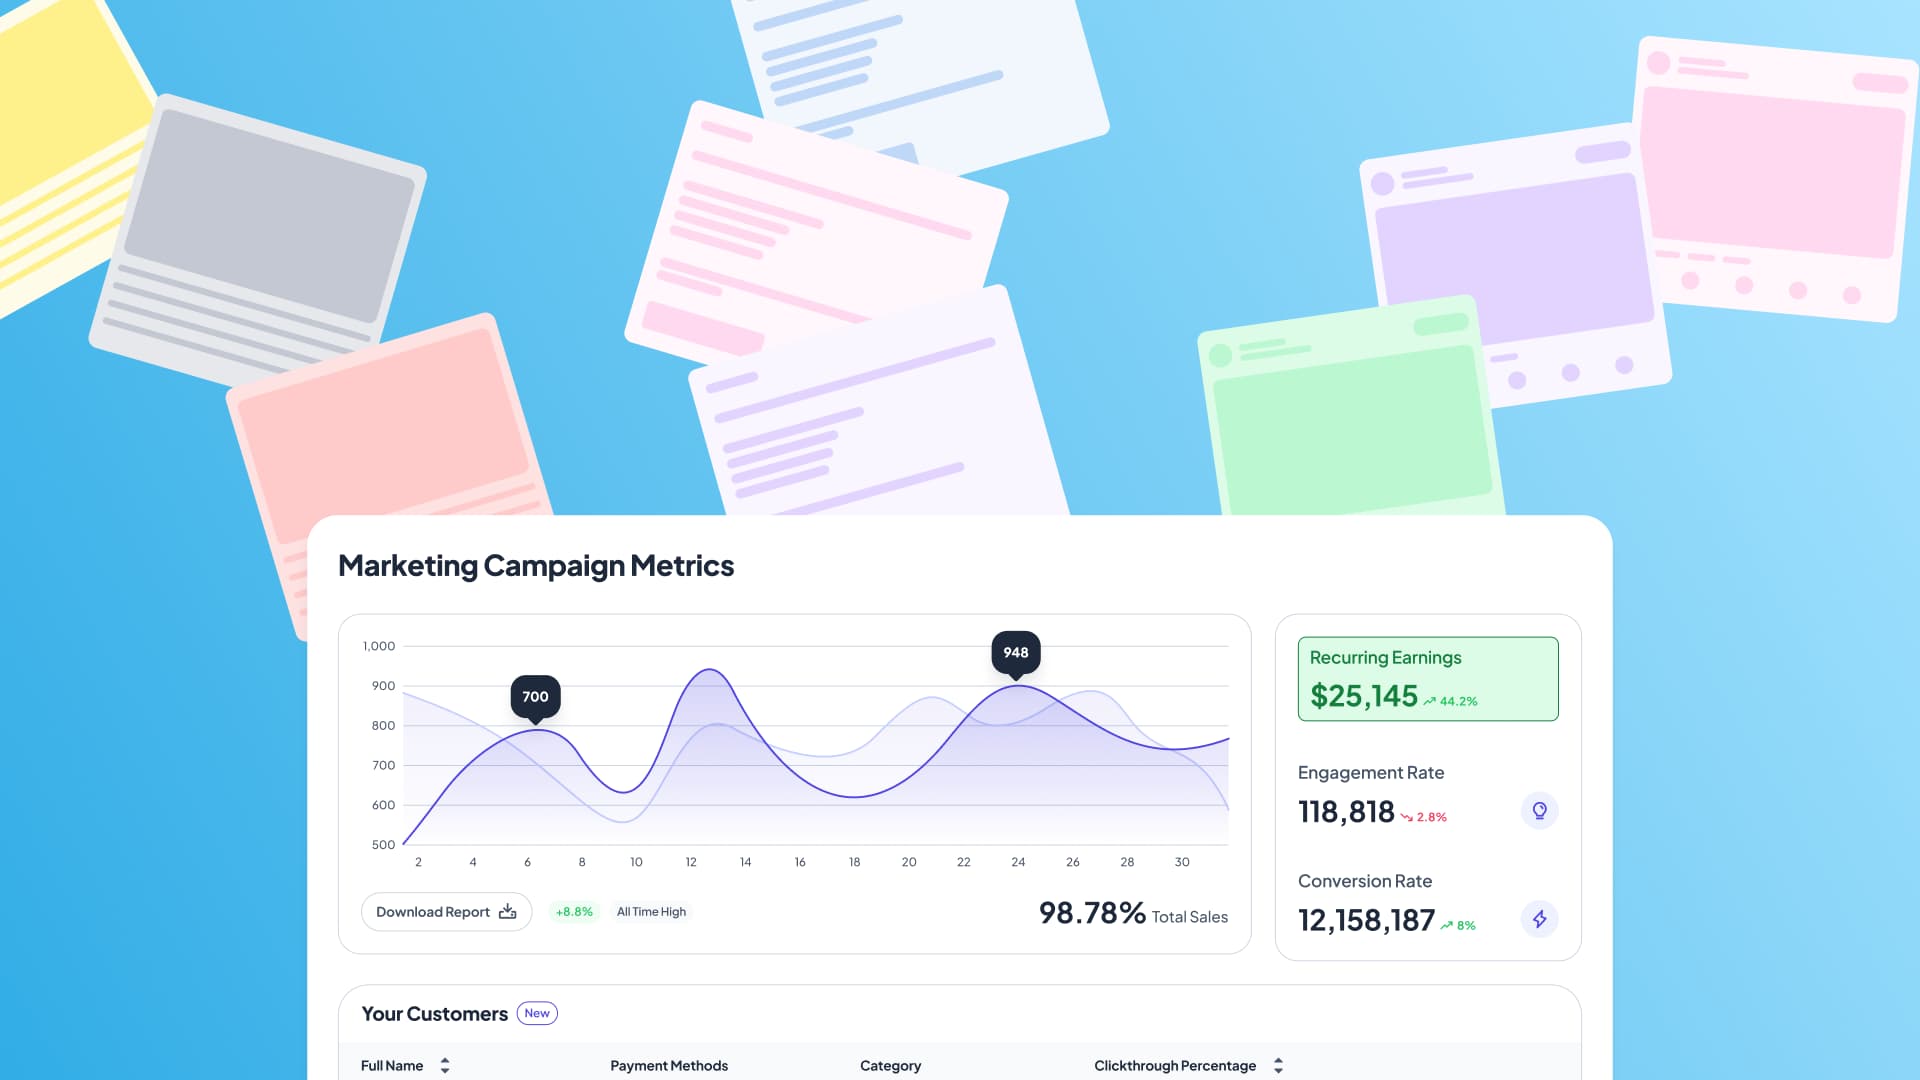Image resolution: width=1920 pixels, height=1080 pixels.
Task: Click the 700 data point marker
Action: pos(535,695)
